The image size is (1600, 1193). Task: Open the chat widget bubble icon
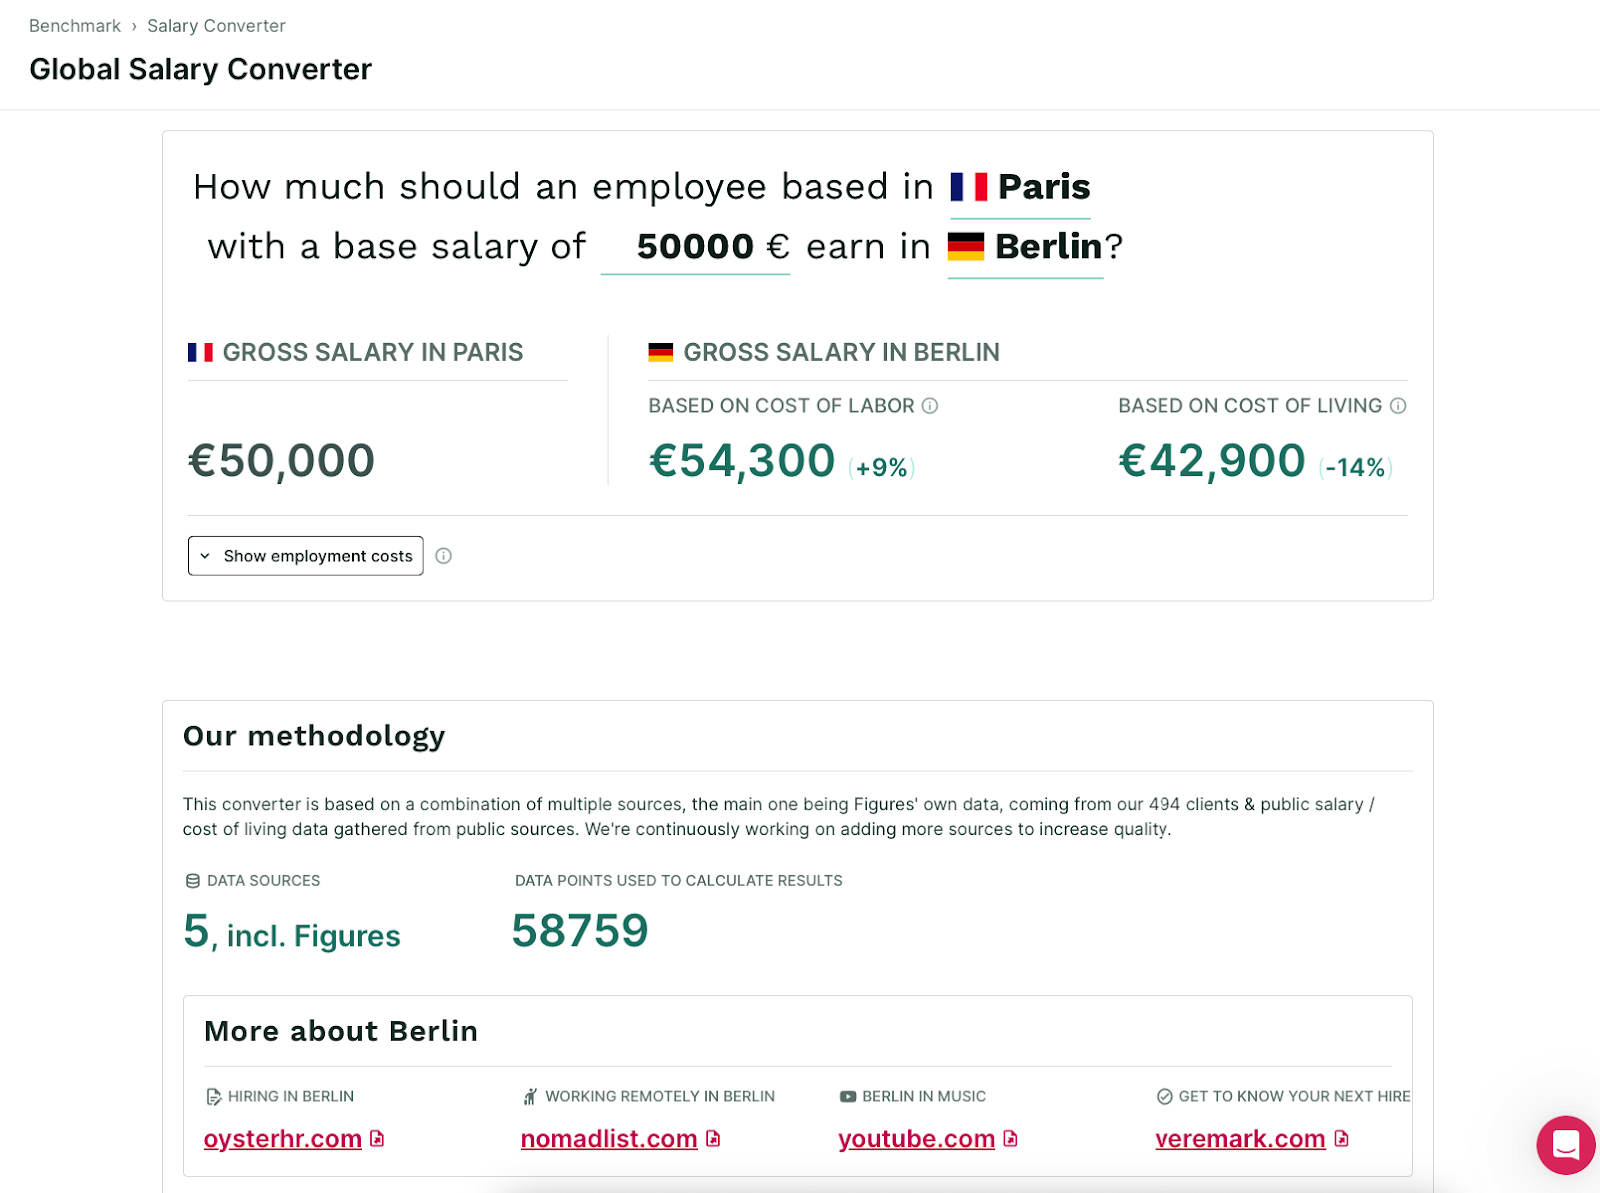[1566, 1145]
